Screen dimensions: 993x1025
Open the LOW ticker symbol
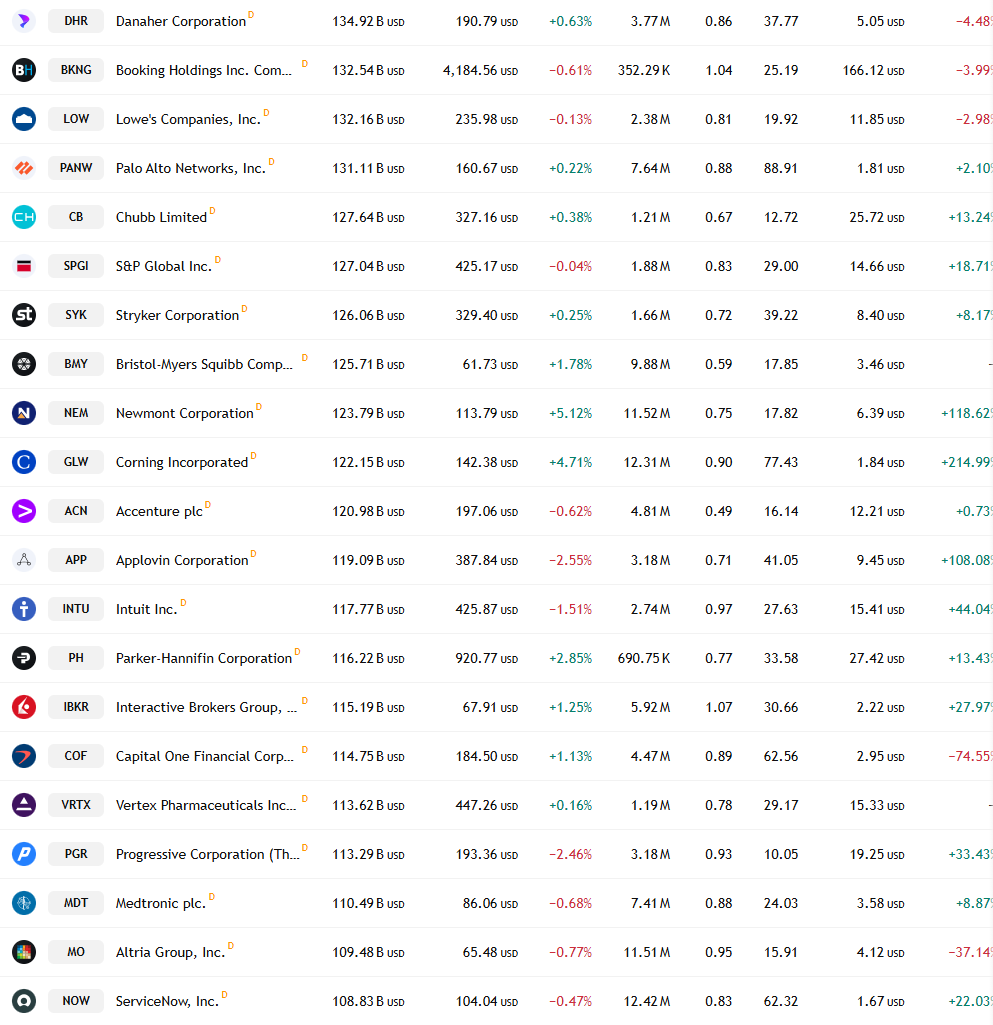[76, 119]
